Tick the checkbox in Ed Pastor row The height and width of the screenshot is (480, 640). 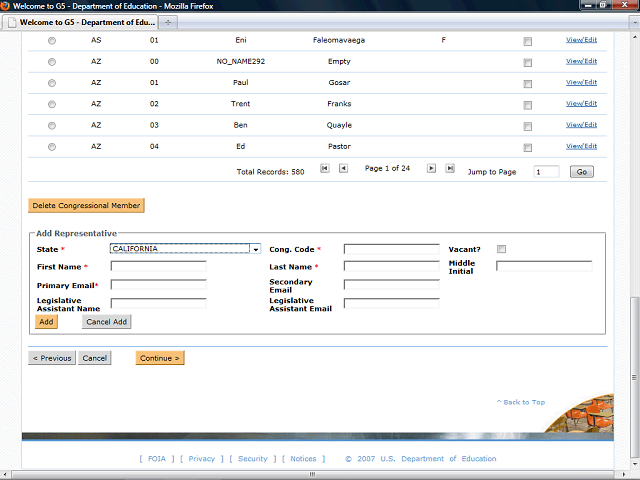pyautogui.click(x=528, y=146)
